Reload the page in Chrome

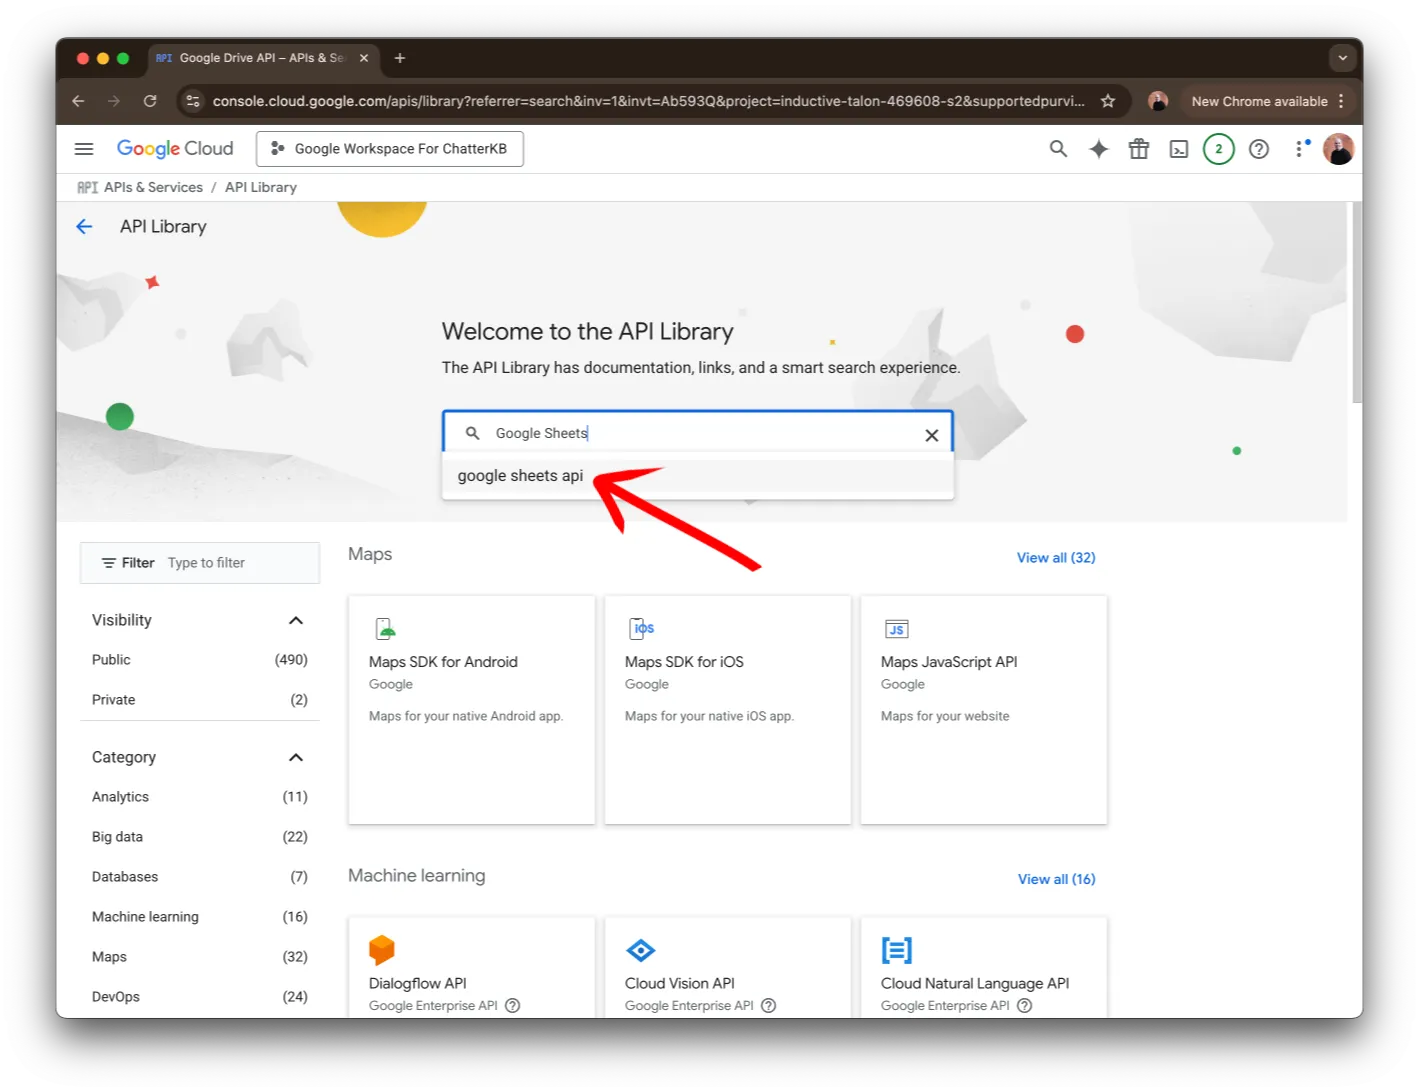(150, 101)
